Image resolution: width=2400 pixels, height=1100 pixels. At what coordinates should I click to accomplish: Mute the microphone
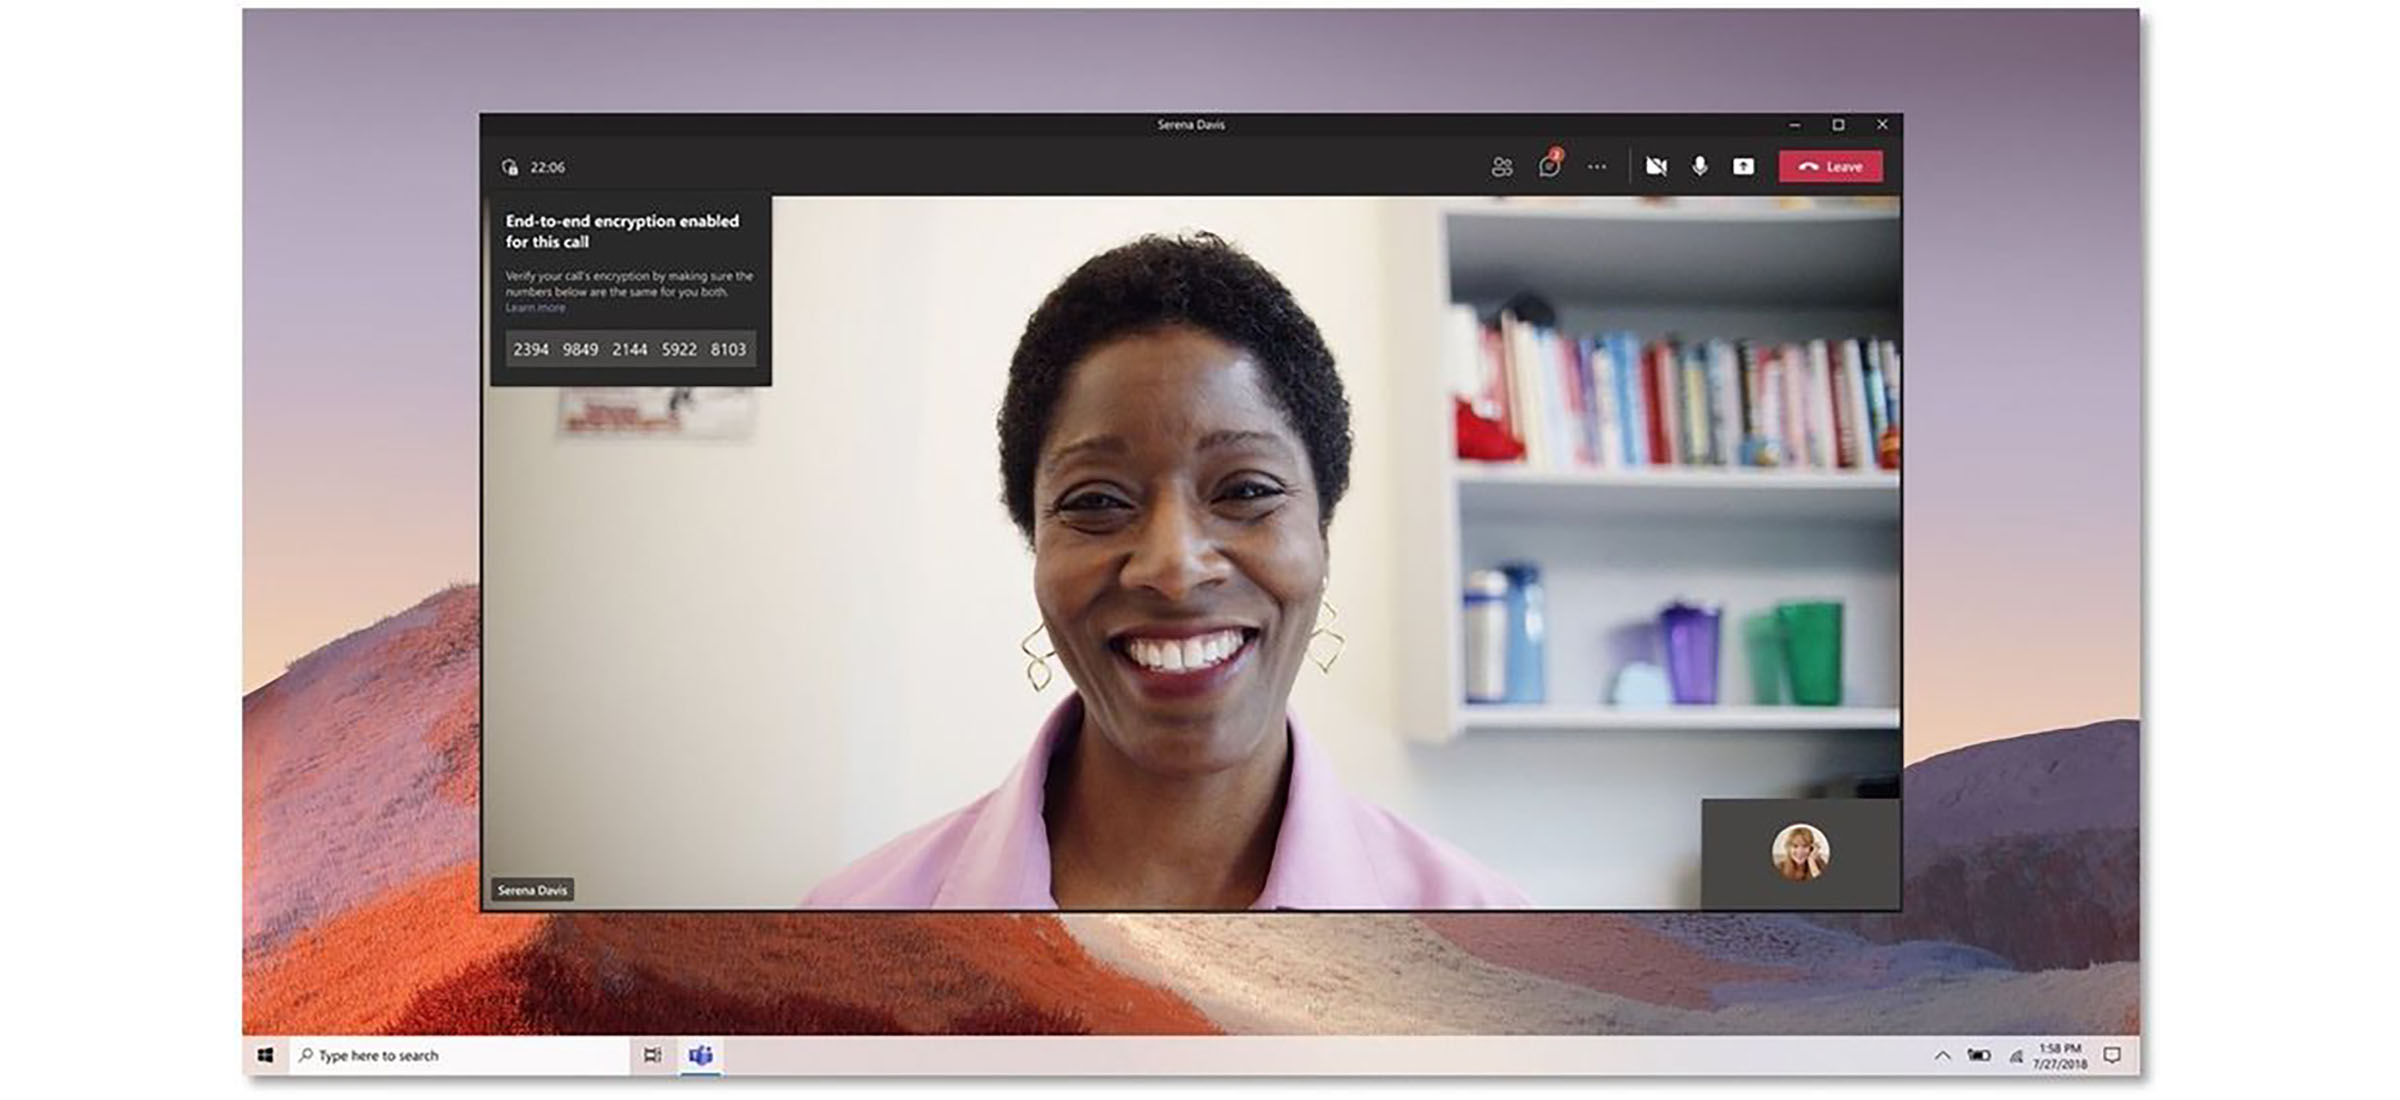1700,166
